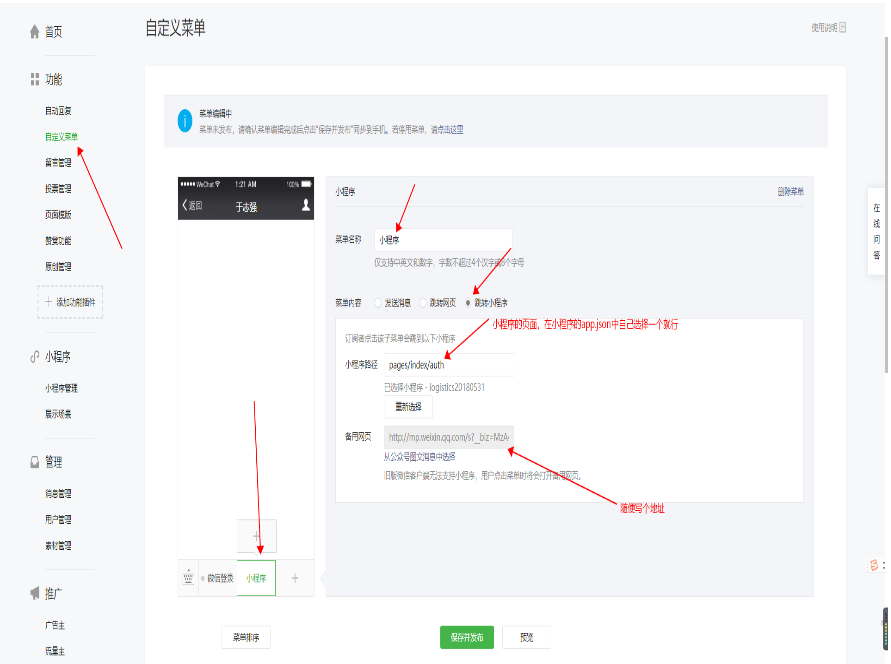The image size is (891, 664).
Task: Open 留言管理 in the sidebar
Action: (59, 163)
